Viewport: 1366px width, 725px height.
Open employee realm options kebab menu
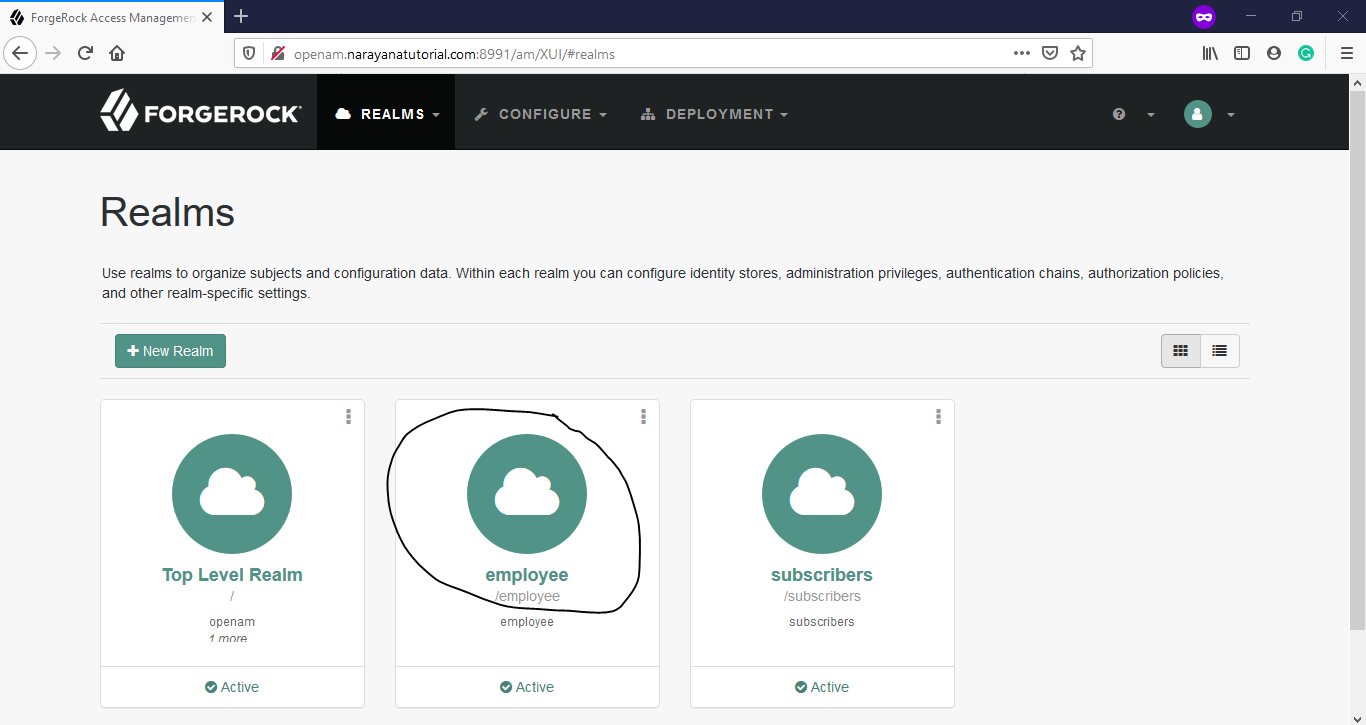click(x=643, y=416)
